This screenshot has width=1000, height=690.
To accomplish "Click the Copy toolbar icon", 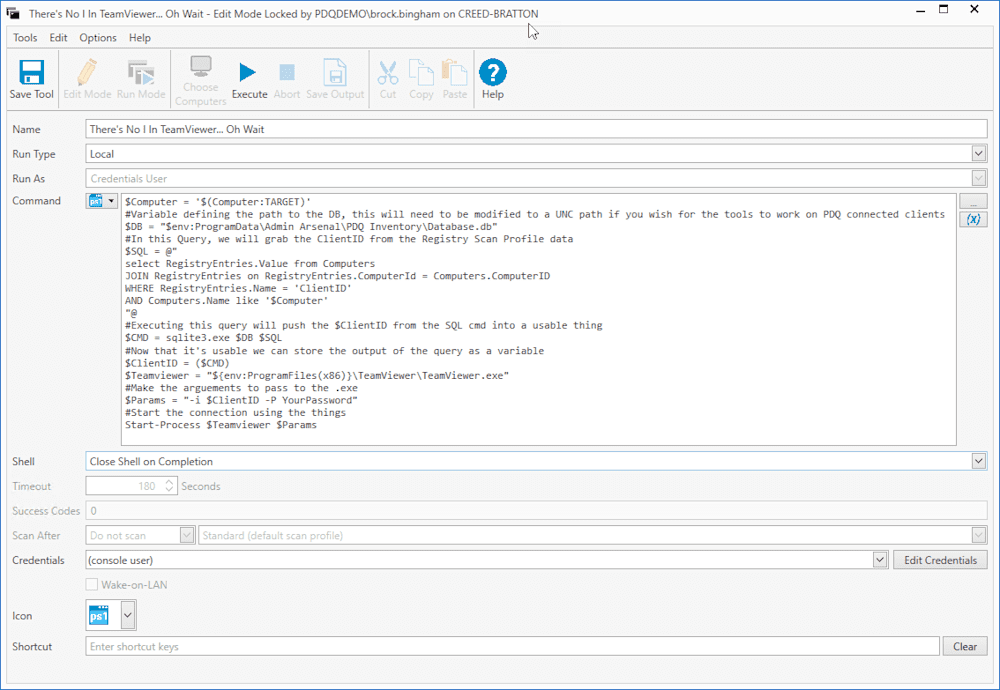I will tap(421, 72).
